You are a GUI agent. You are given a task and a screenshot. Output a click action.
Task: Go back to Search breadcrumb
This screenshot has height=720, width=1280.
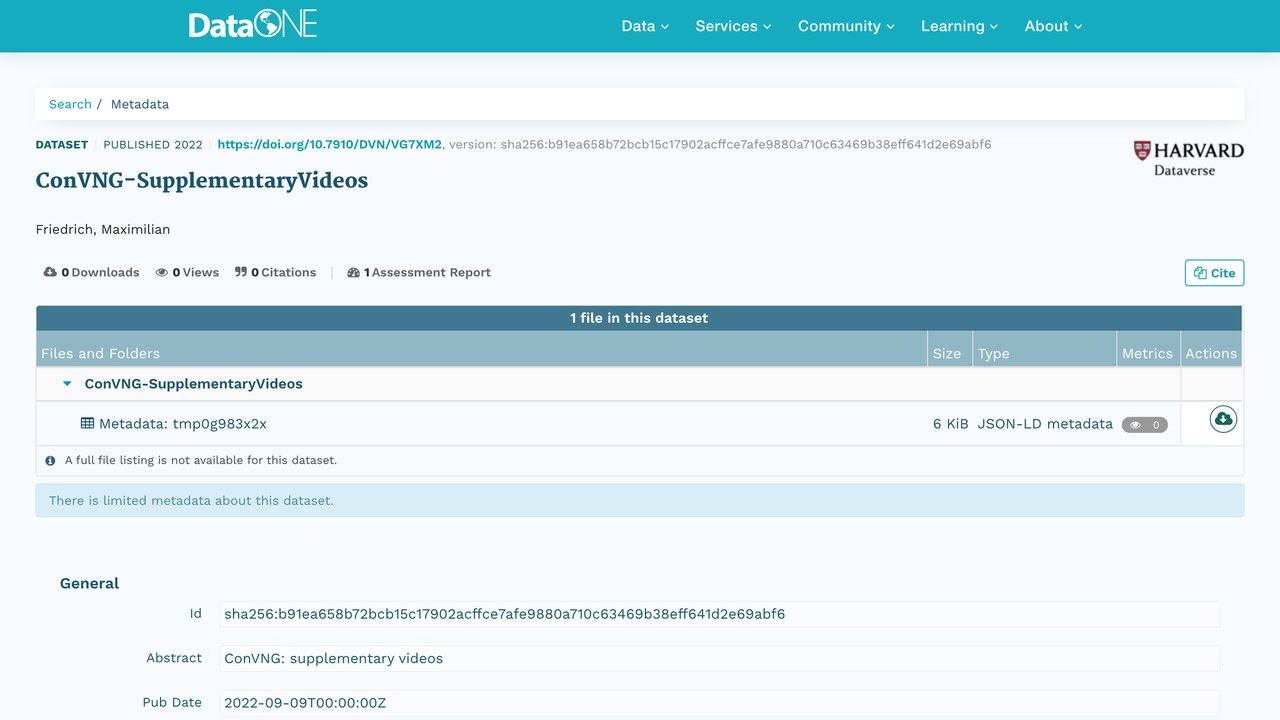click(x=70, y=104)
